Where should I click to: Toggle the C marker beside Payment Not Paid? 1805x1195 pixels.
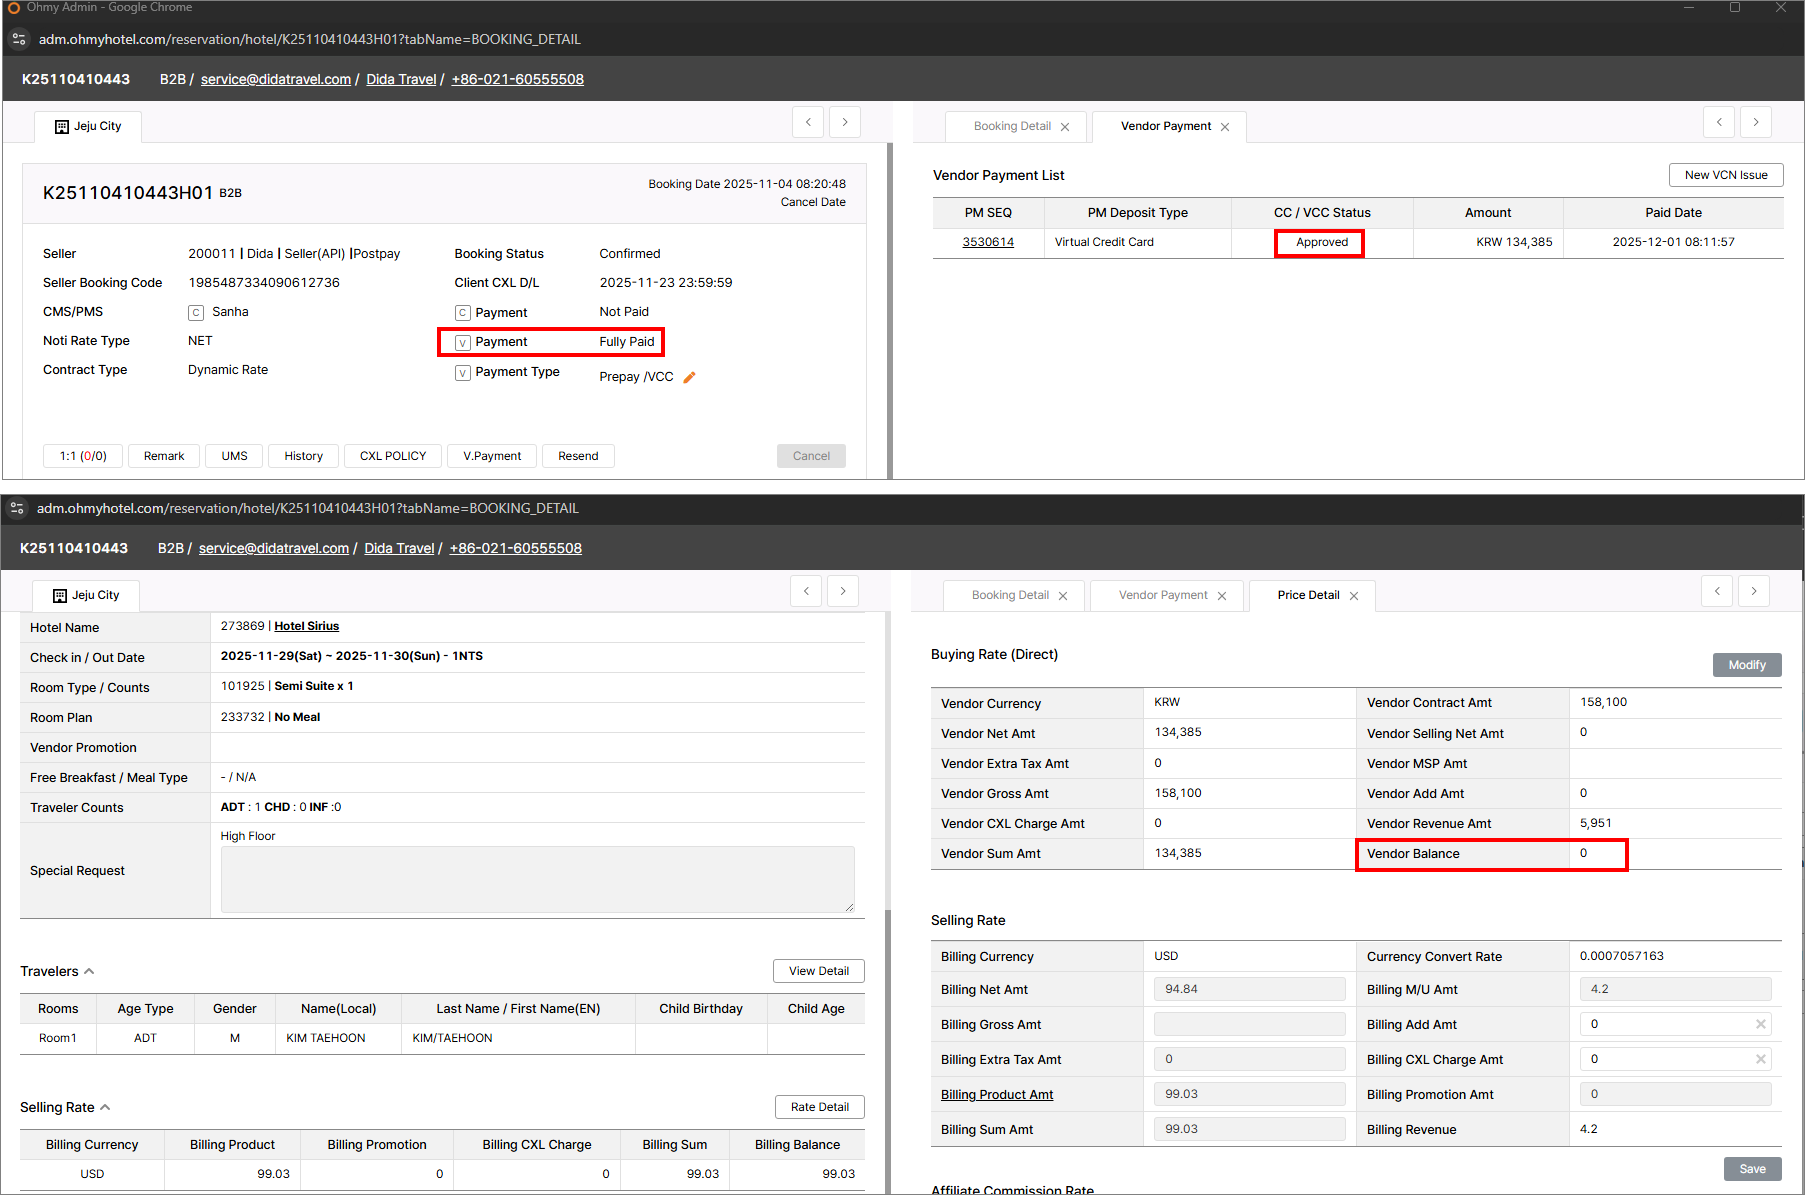[x=463, y=313]
